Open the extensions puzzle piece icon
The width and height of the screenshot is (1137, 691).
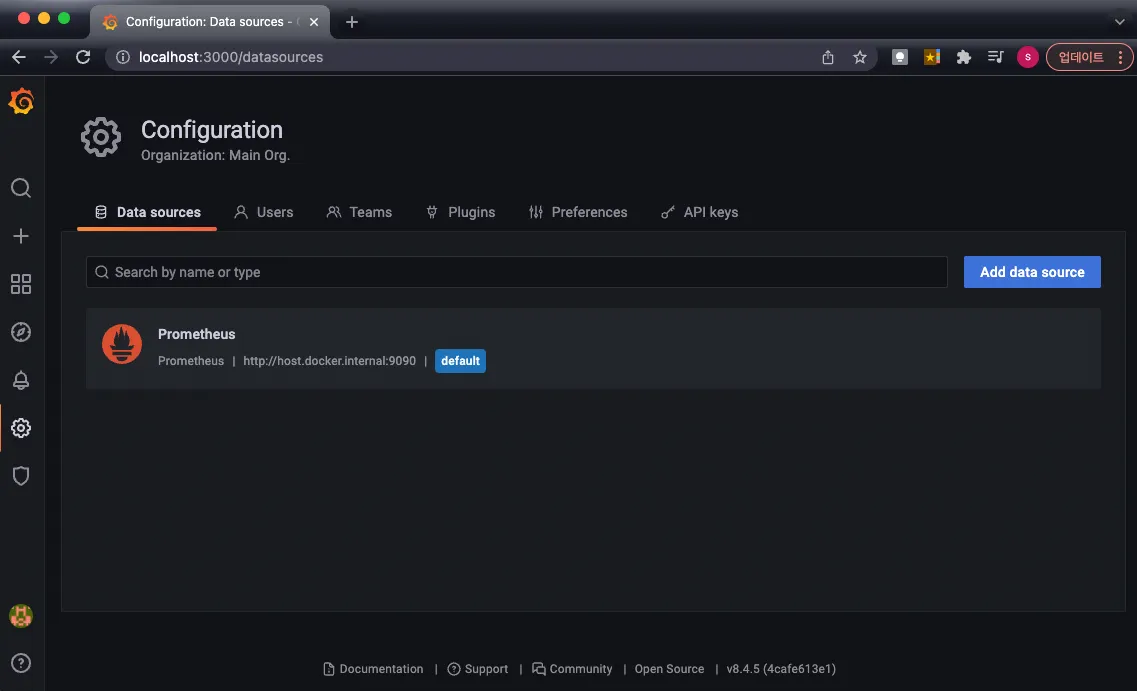tap(964, 57)
